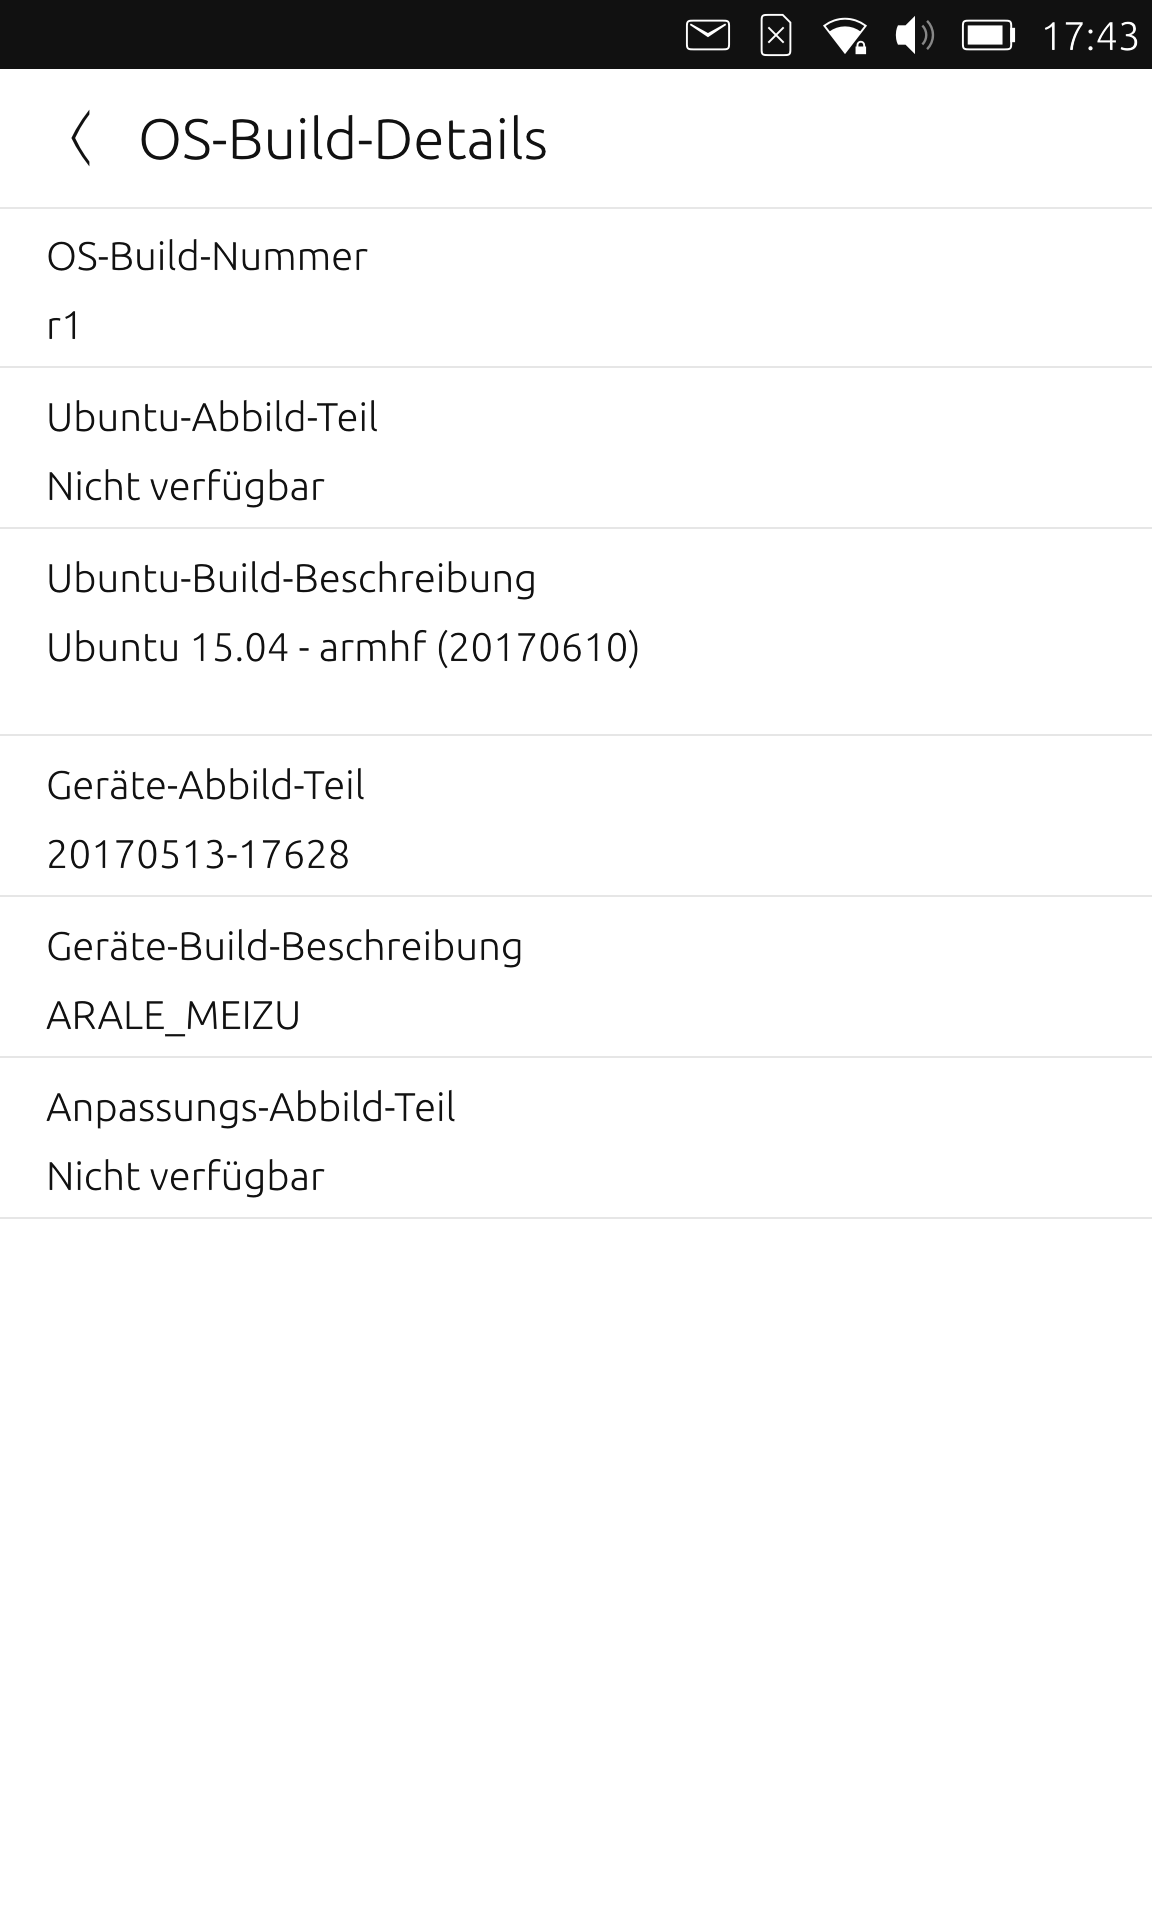
Task: Tap the OS-Build-Details page title
Action: [x=343, y=139]
